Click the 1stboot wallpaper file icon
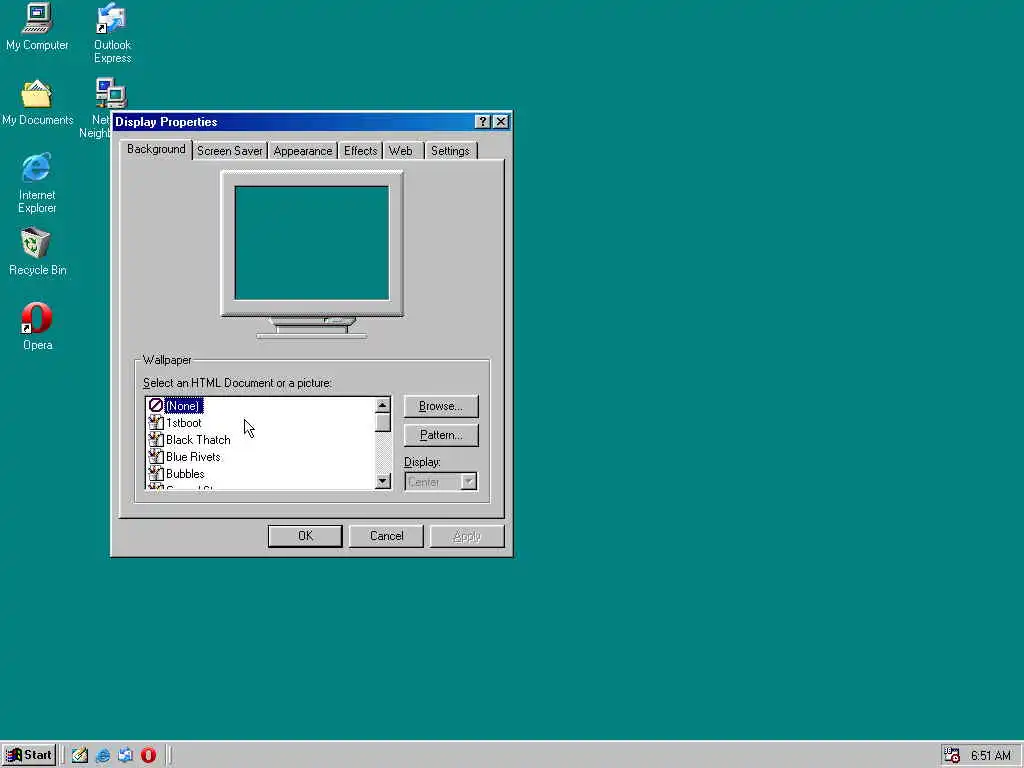Viewport: 1024px width, 768px height. 155,423
